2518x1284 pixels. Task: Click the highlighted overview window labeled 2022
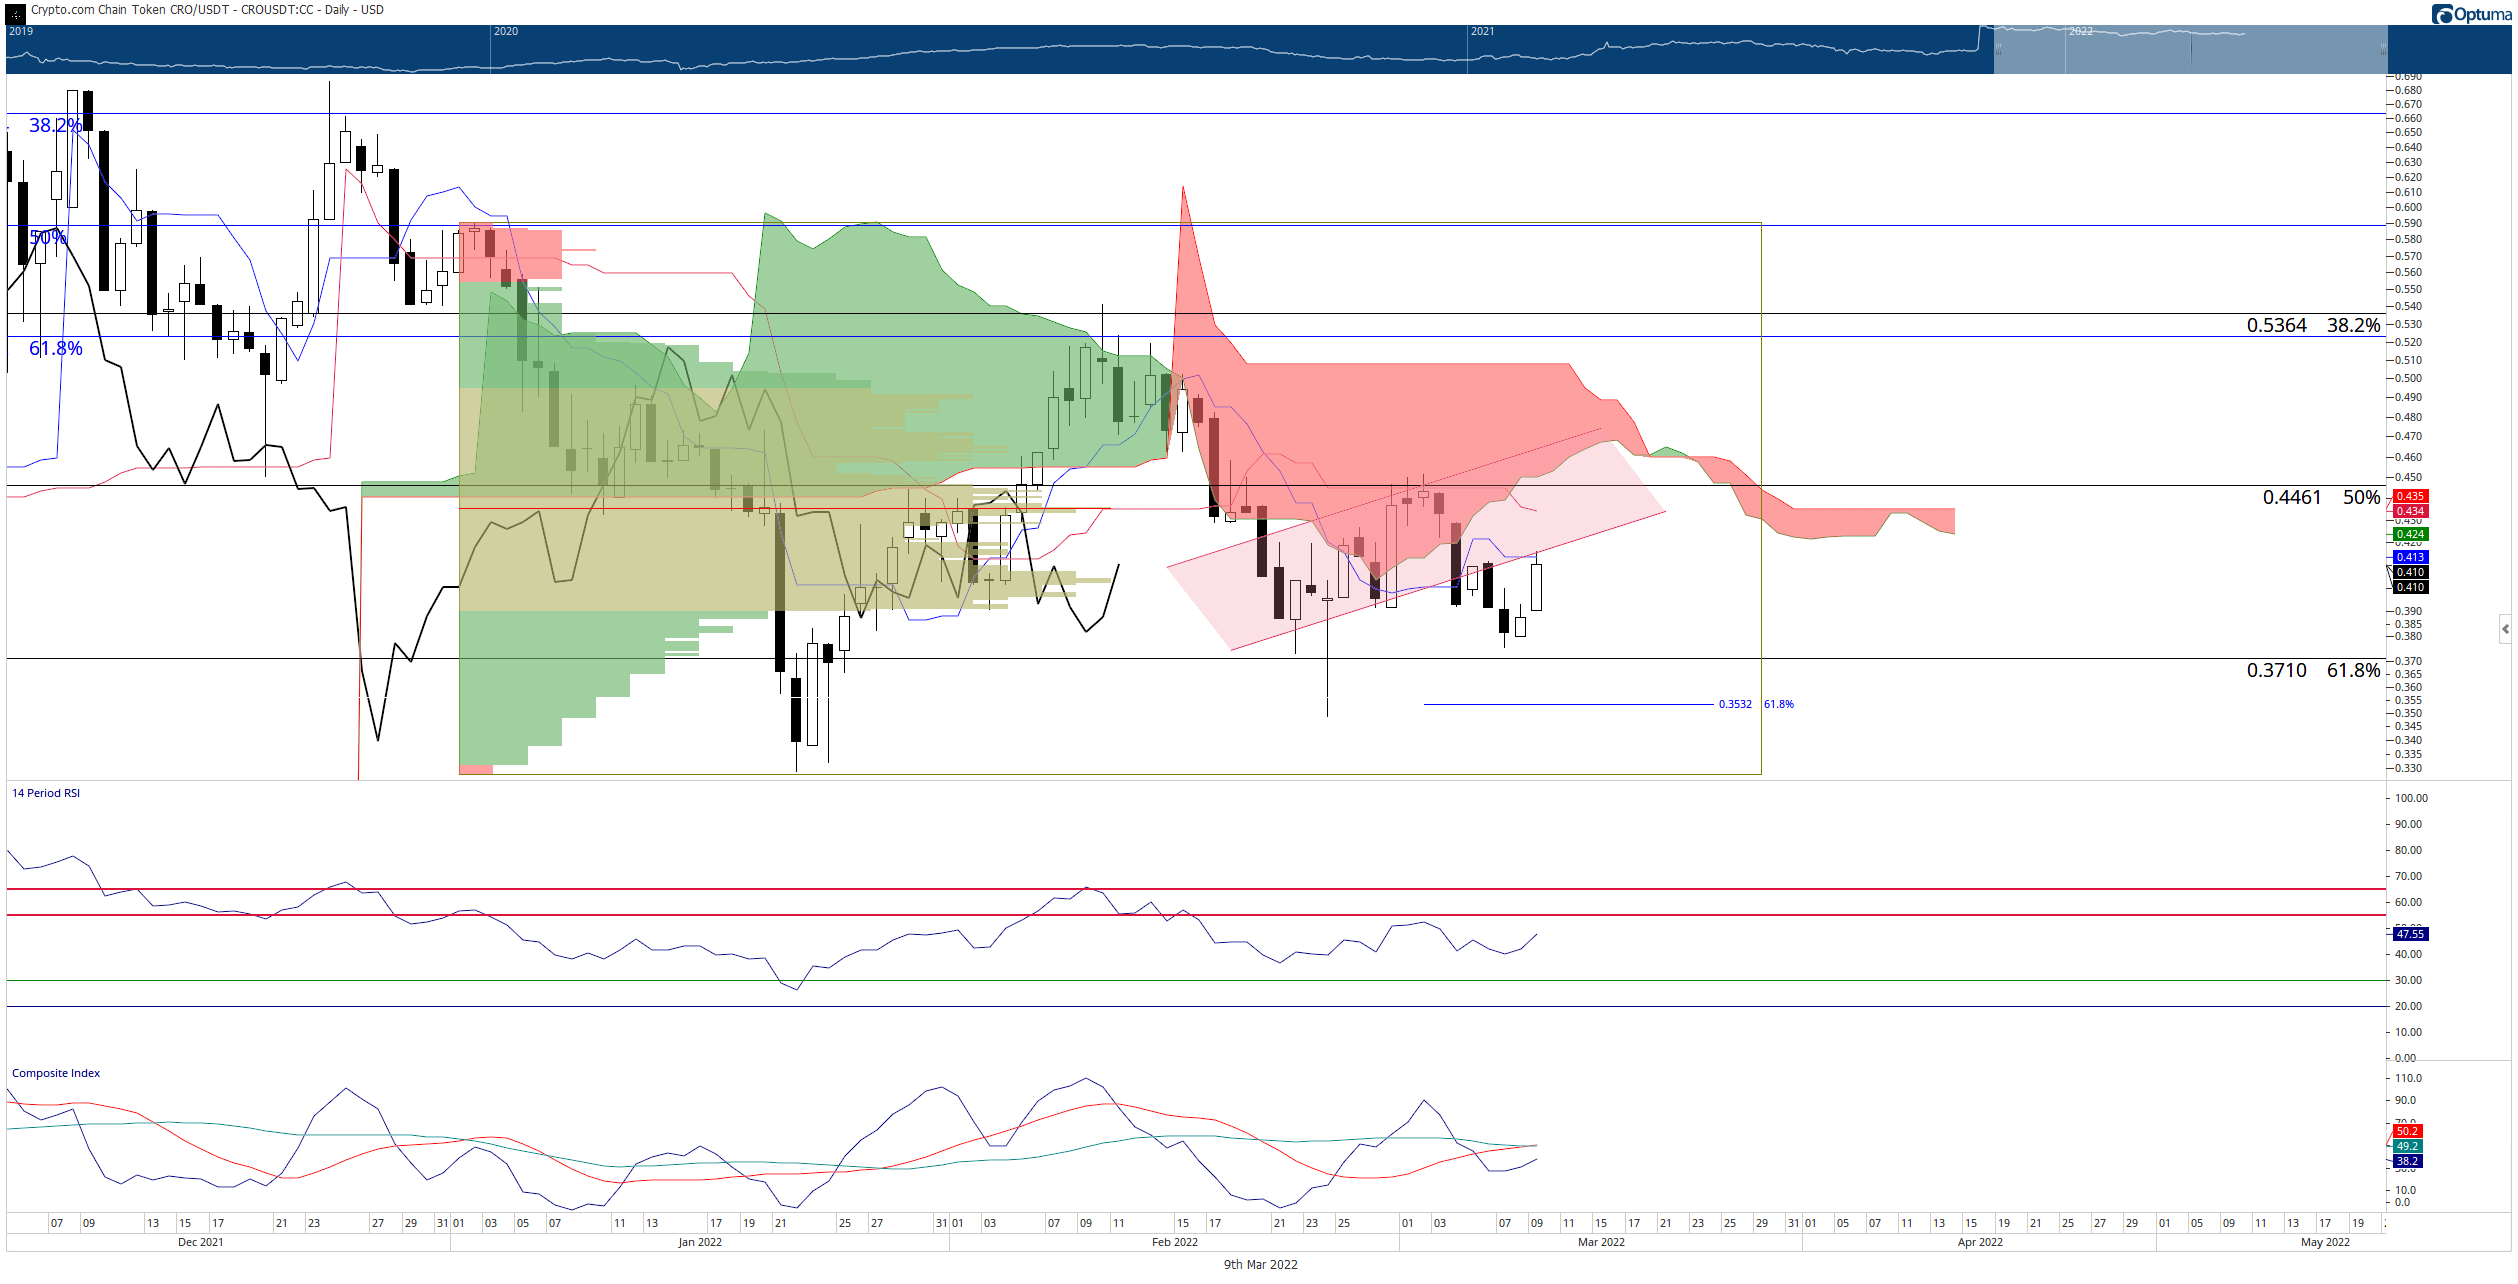(x=2190, y=49)
